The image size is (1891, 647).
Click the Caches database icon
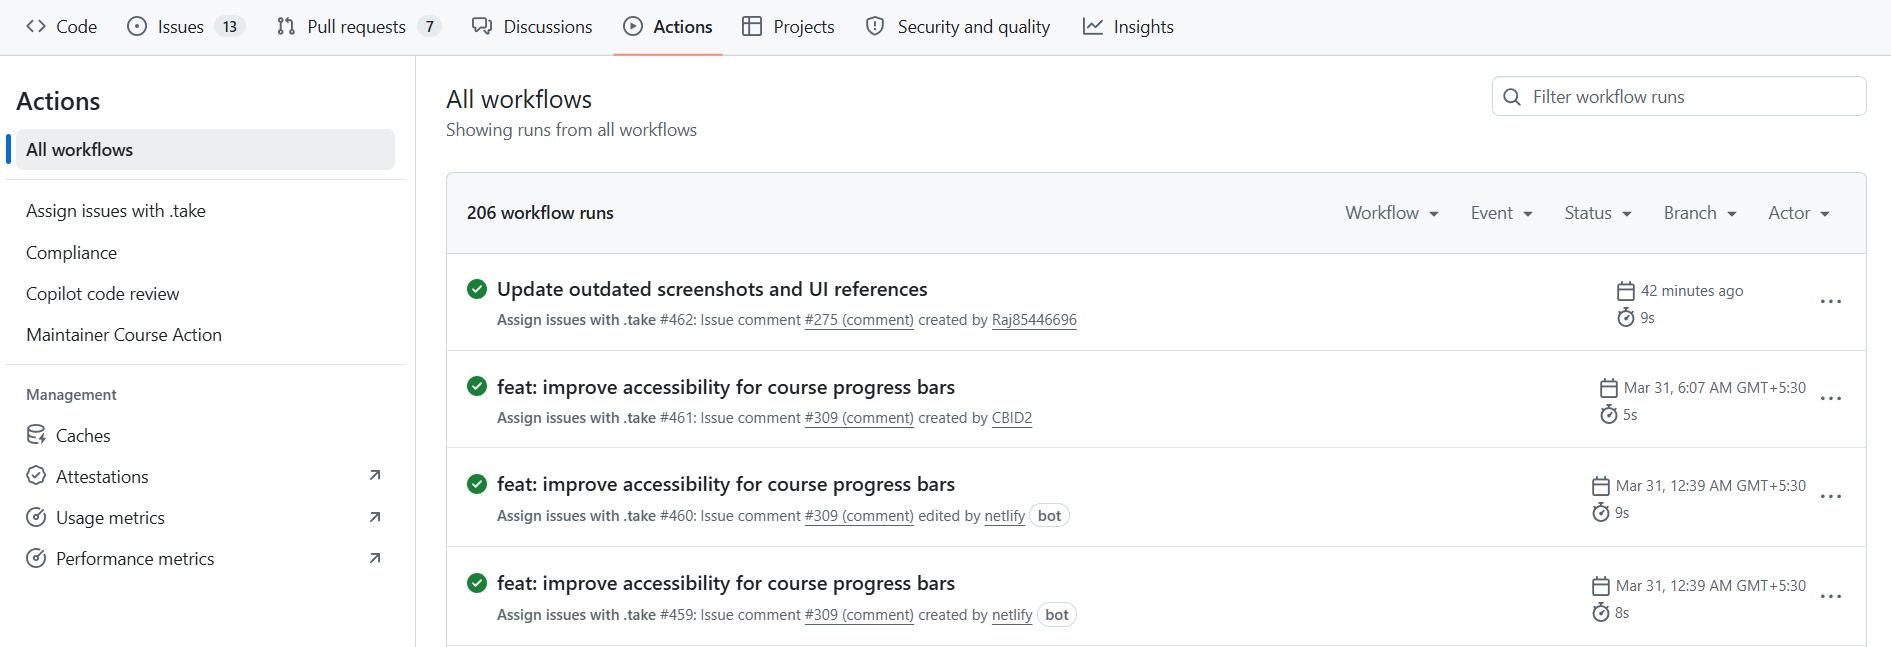pyautogui.click(x=36, y=435)
